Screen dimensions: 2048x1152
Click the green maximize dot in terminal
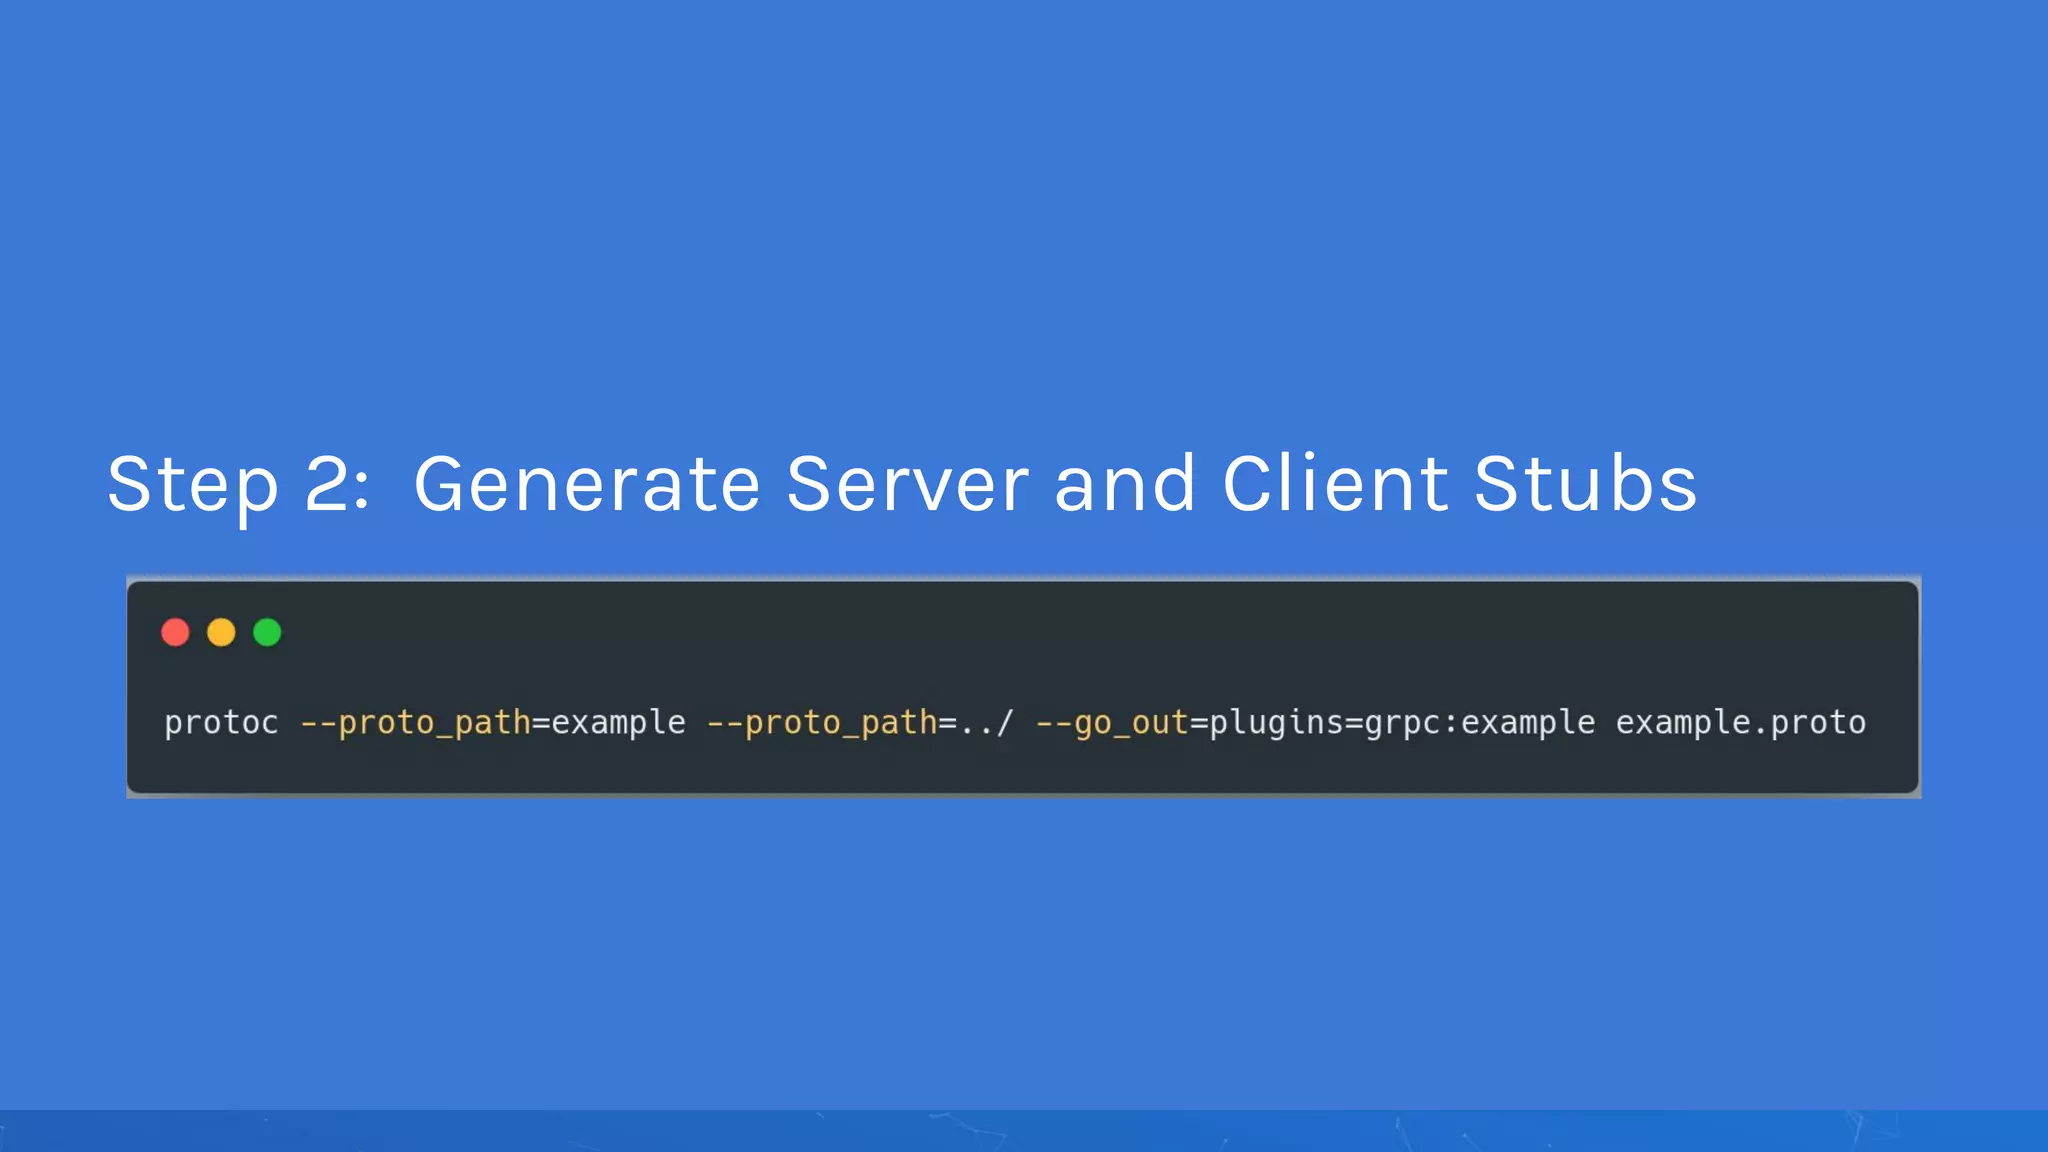coord(267,632)
